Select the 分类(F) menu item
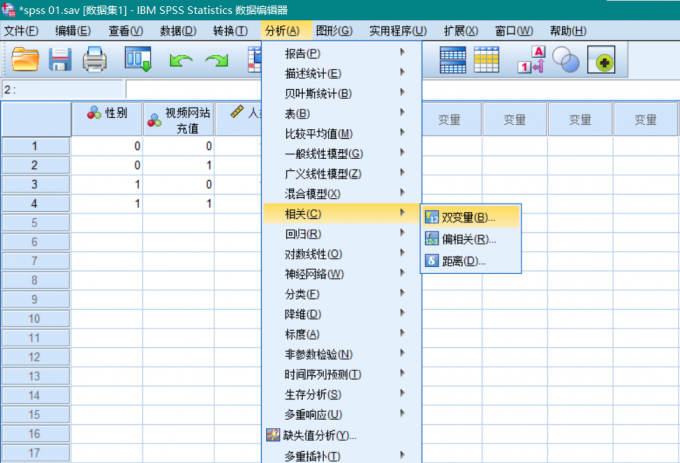680x463 pixels. [342, 294]
